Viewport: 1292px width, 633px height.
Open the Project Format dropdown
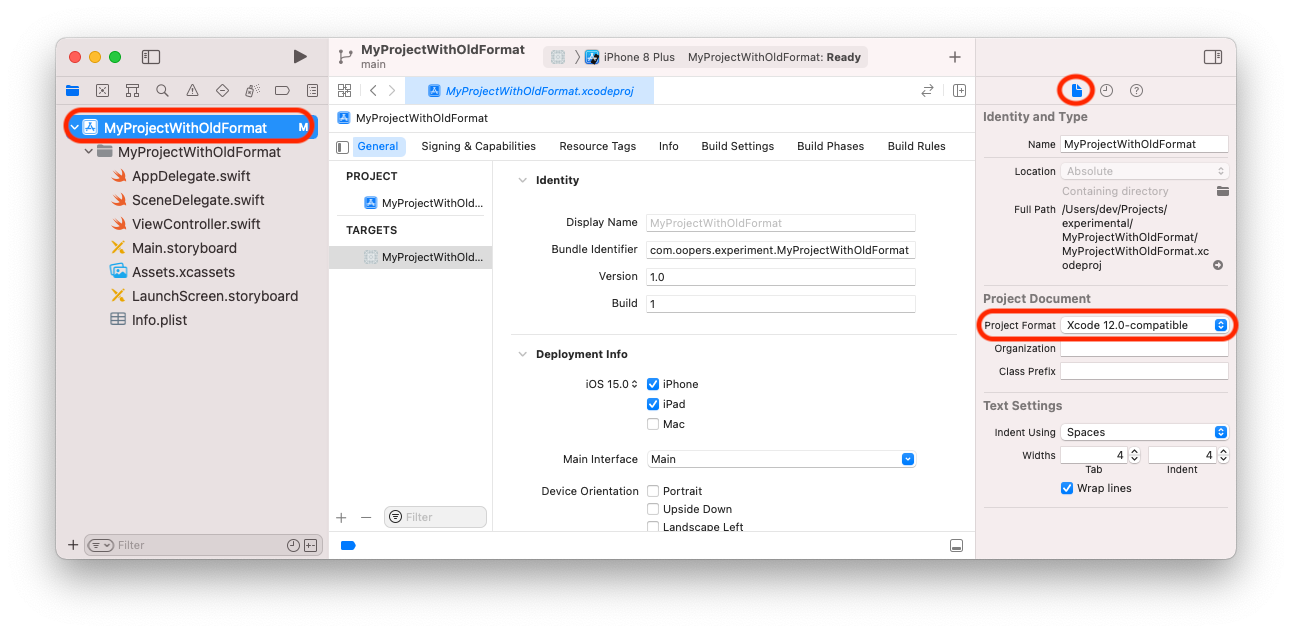coord(1145,325)
